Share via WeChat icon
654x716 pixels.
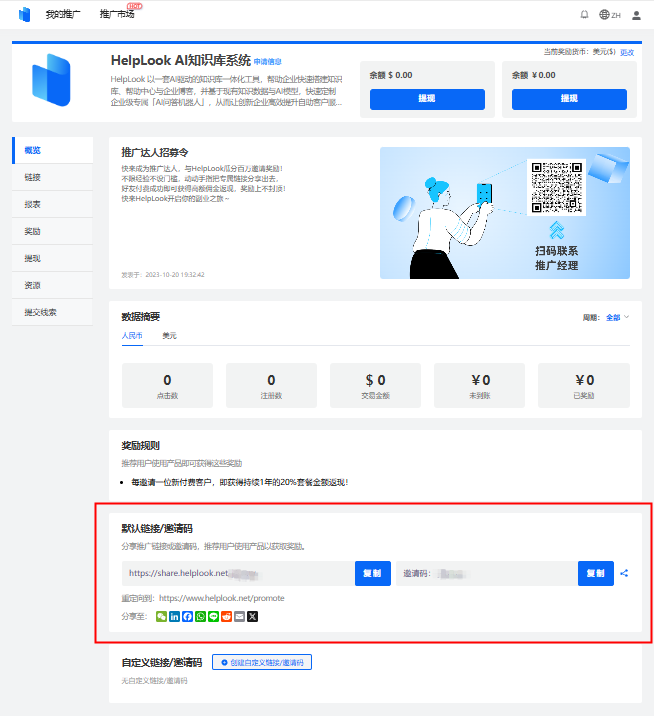tap(161, 616)
